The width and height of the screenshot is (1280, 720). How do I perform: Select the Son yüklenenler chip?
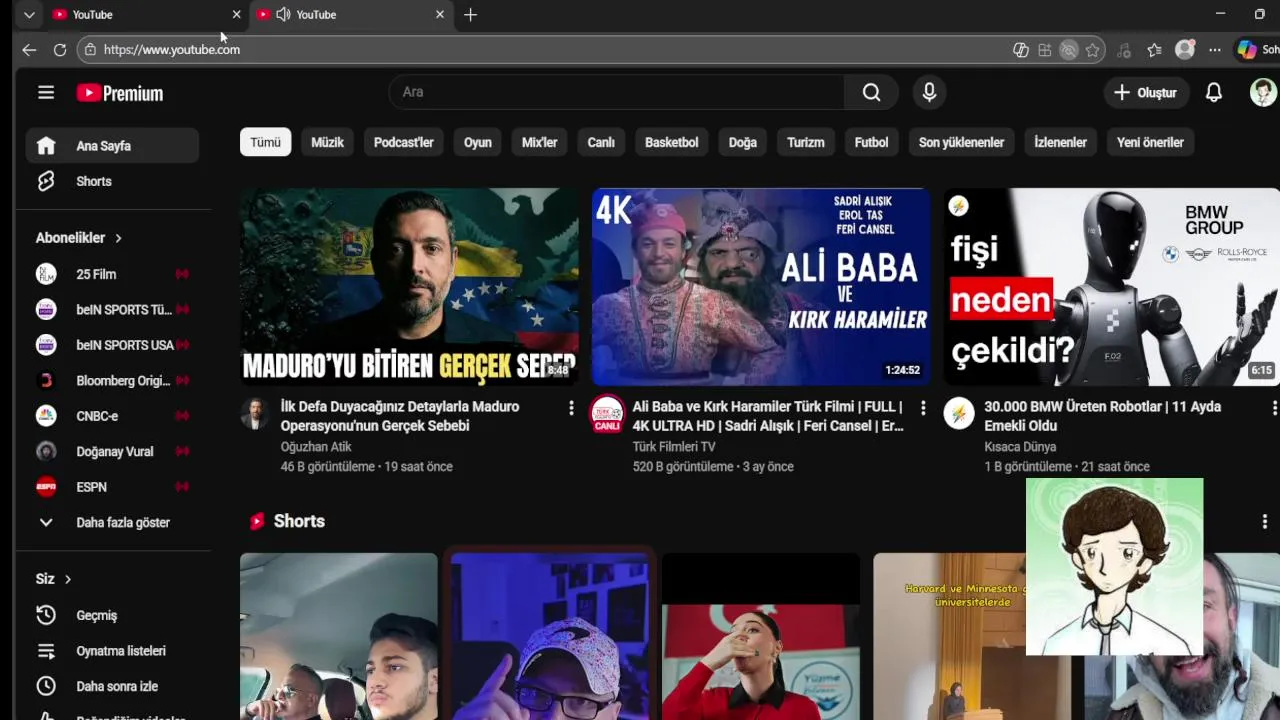point(961,142)
